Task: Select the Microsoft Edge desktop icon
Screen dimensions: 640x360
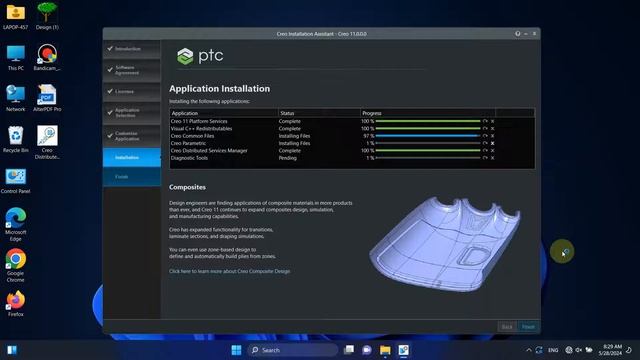Action: pyautogui.click(x=16, y=224)
